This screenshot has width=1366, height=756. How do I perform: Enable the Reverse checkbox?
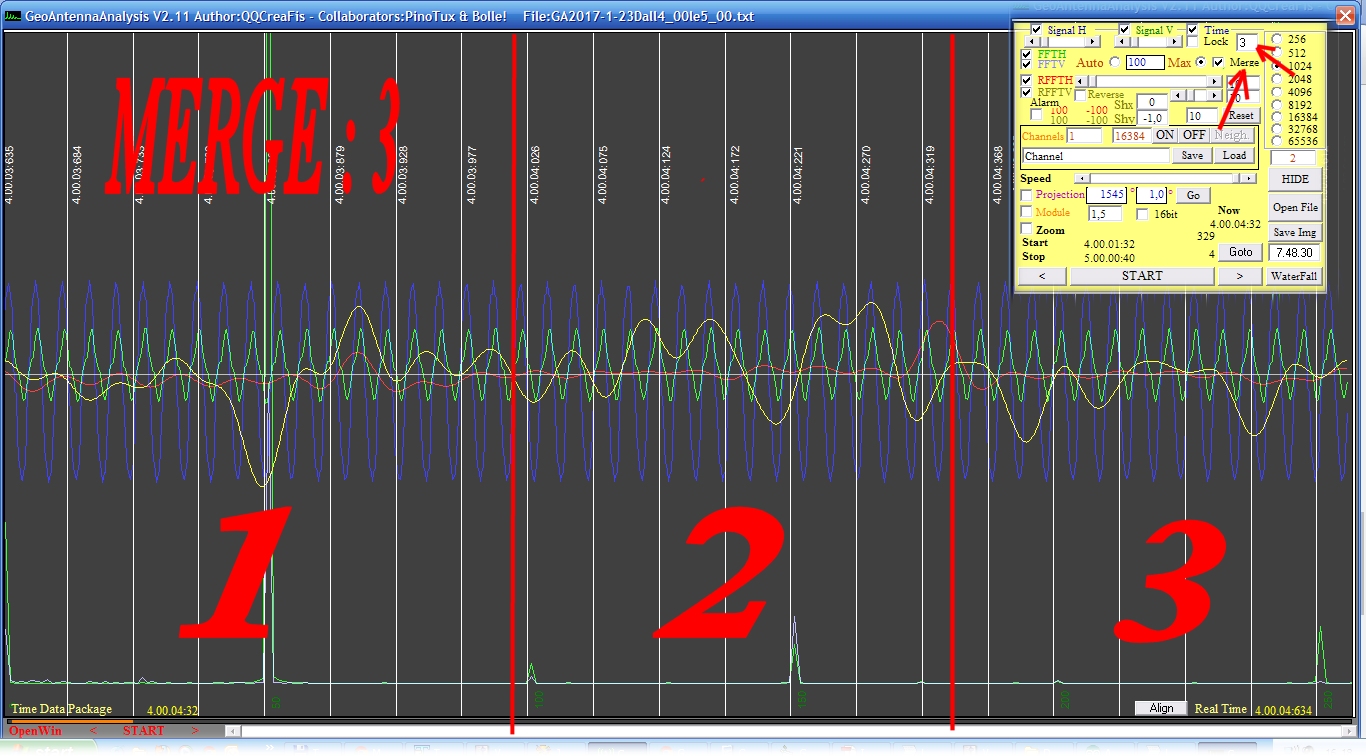pyautogui.click(x=1081, y=95)
